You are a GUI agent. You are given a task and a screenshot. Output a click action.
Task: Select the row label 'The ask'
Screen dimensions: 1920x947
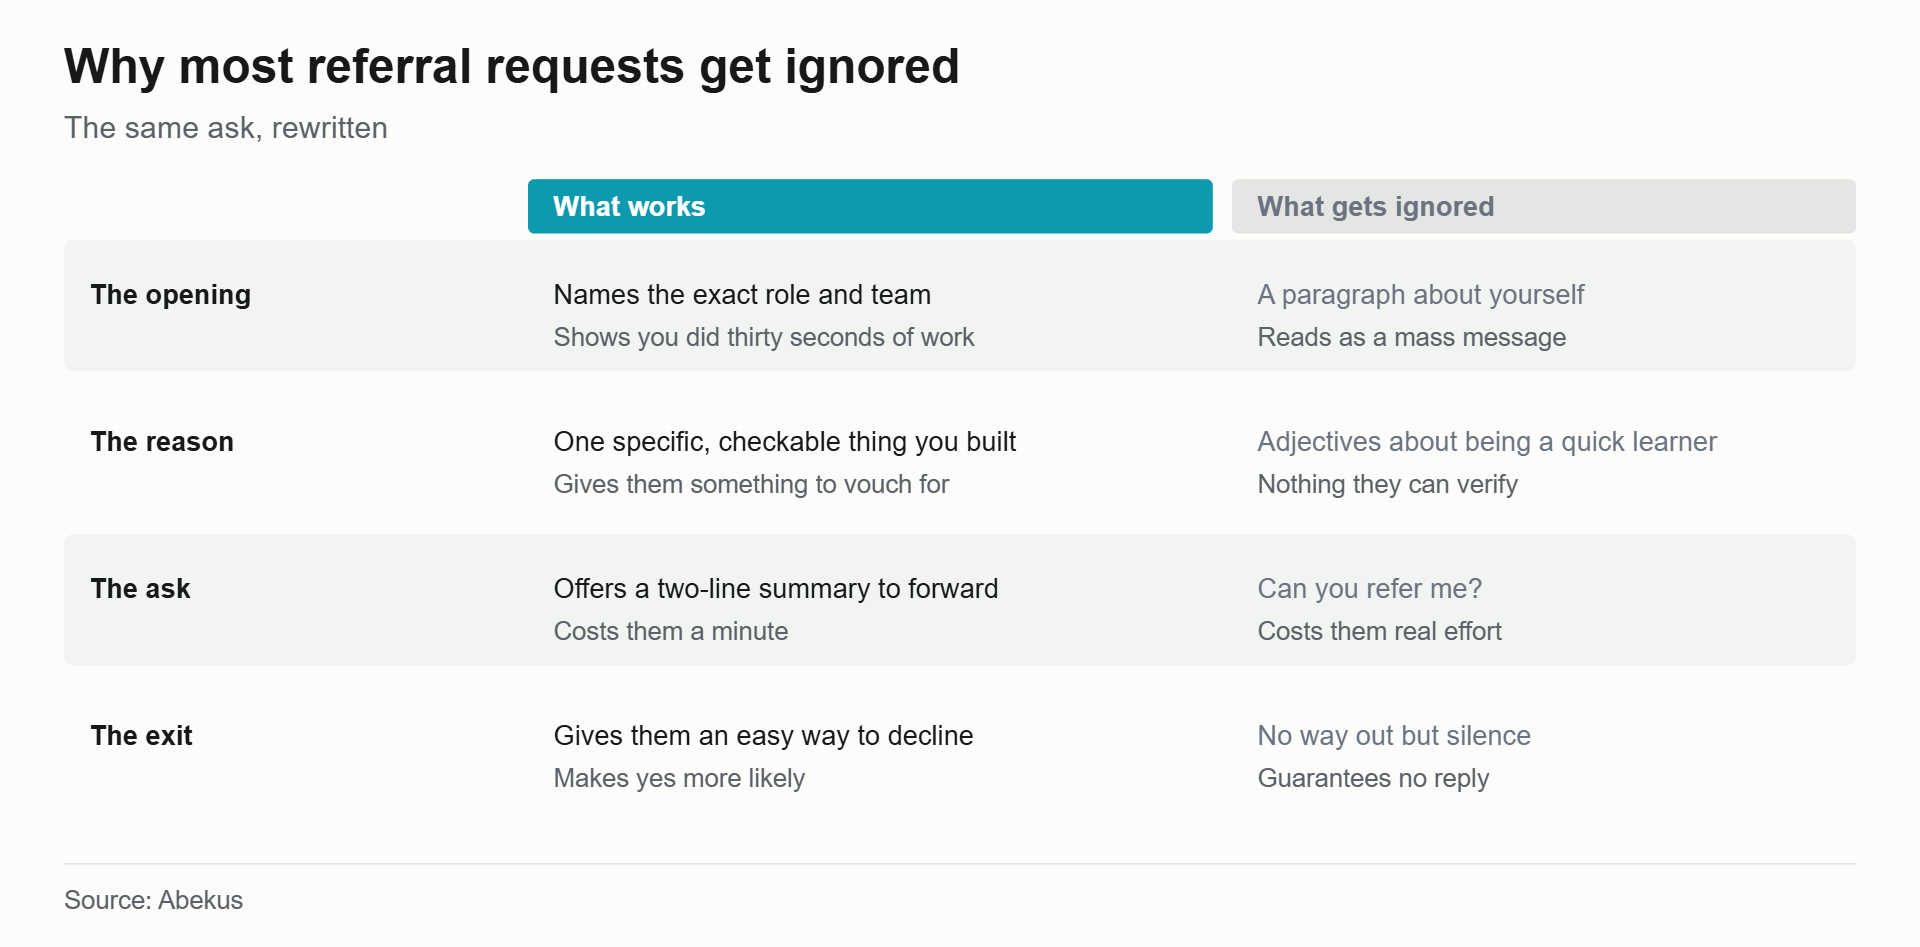pos(141,589)
